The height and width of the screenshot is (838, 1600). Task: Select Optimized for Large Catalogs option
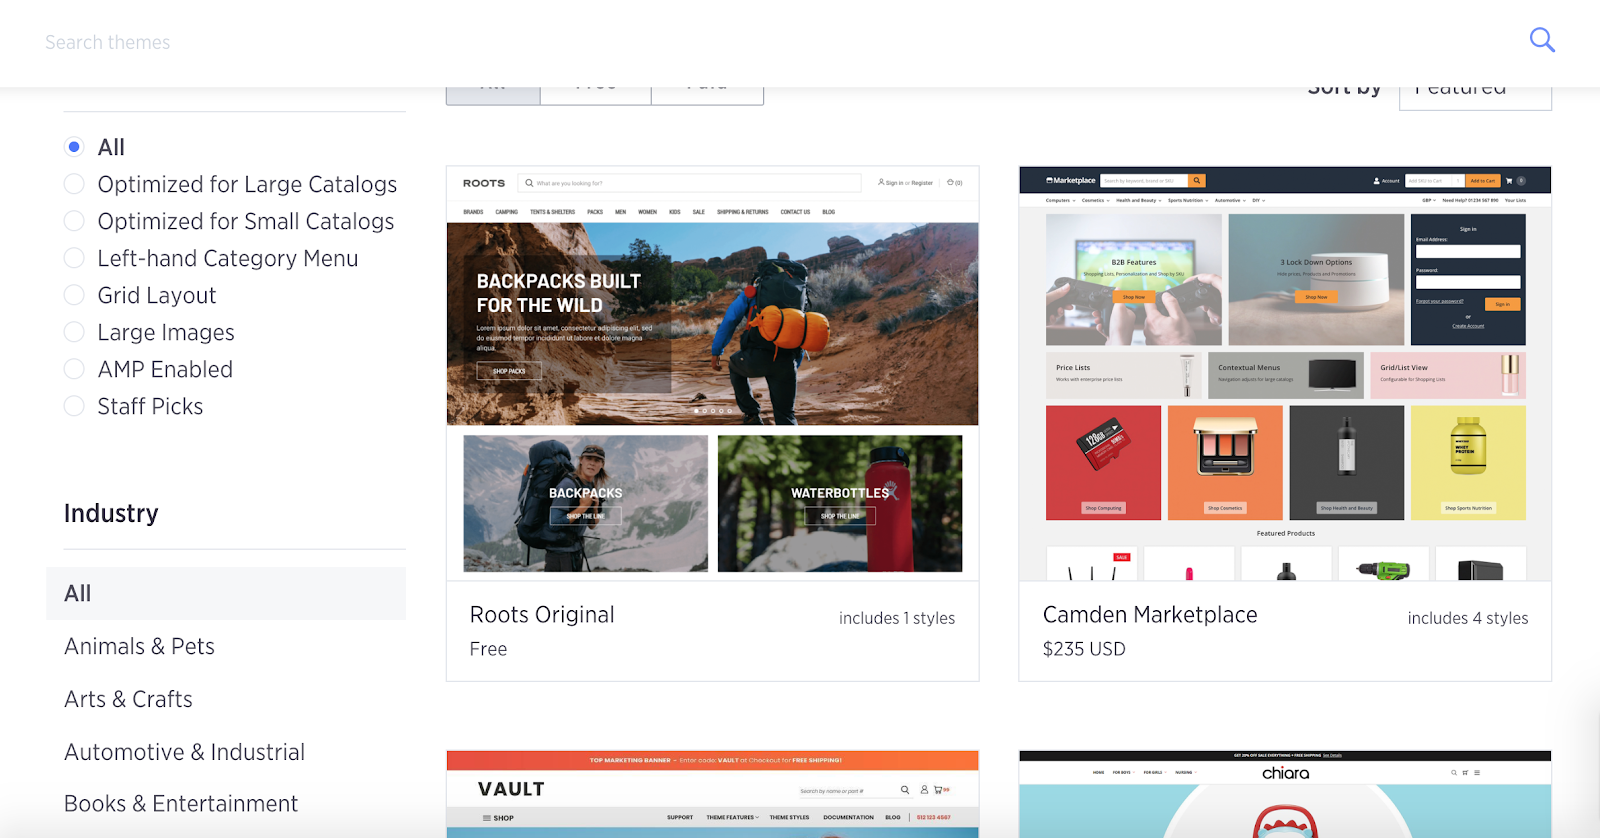(74, 184)
